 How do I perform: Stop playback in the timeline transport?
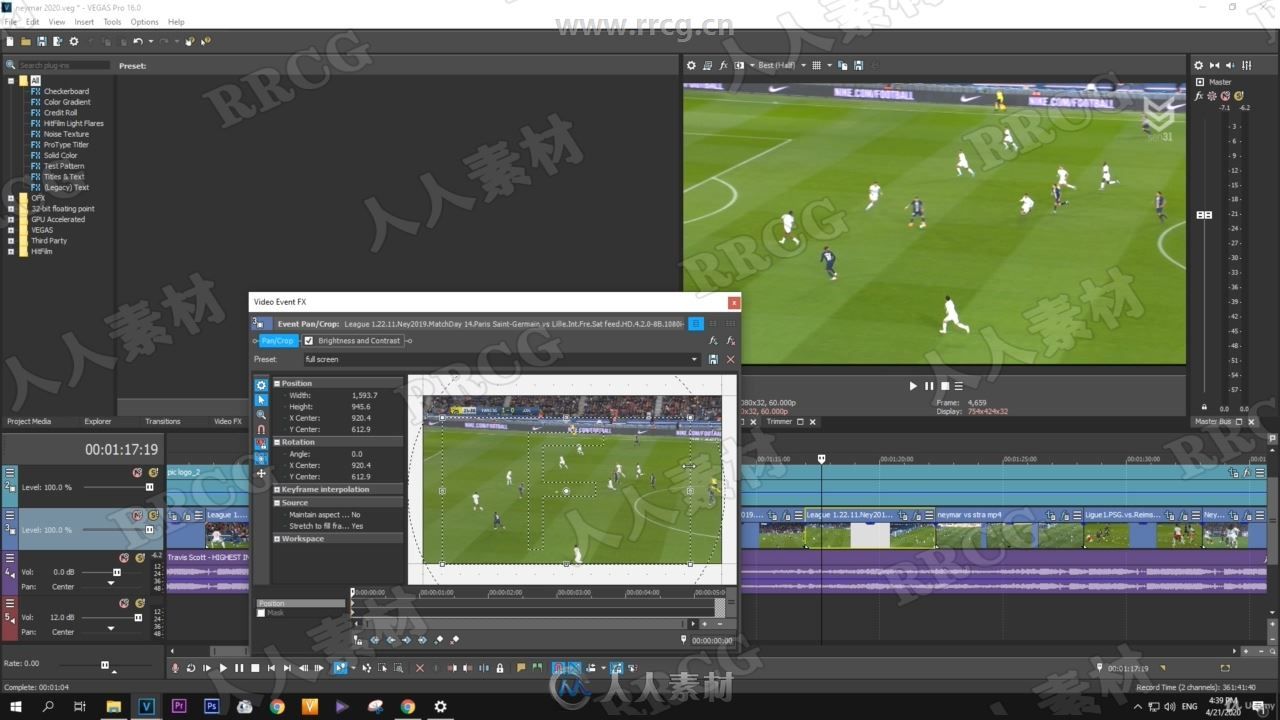[255, 668]
